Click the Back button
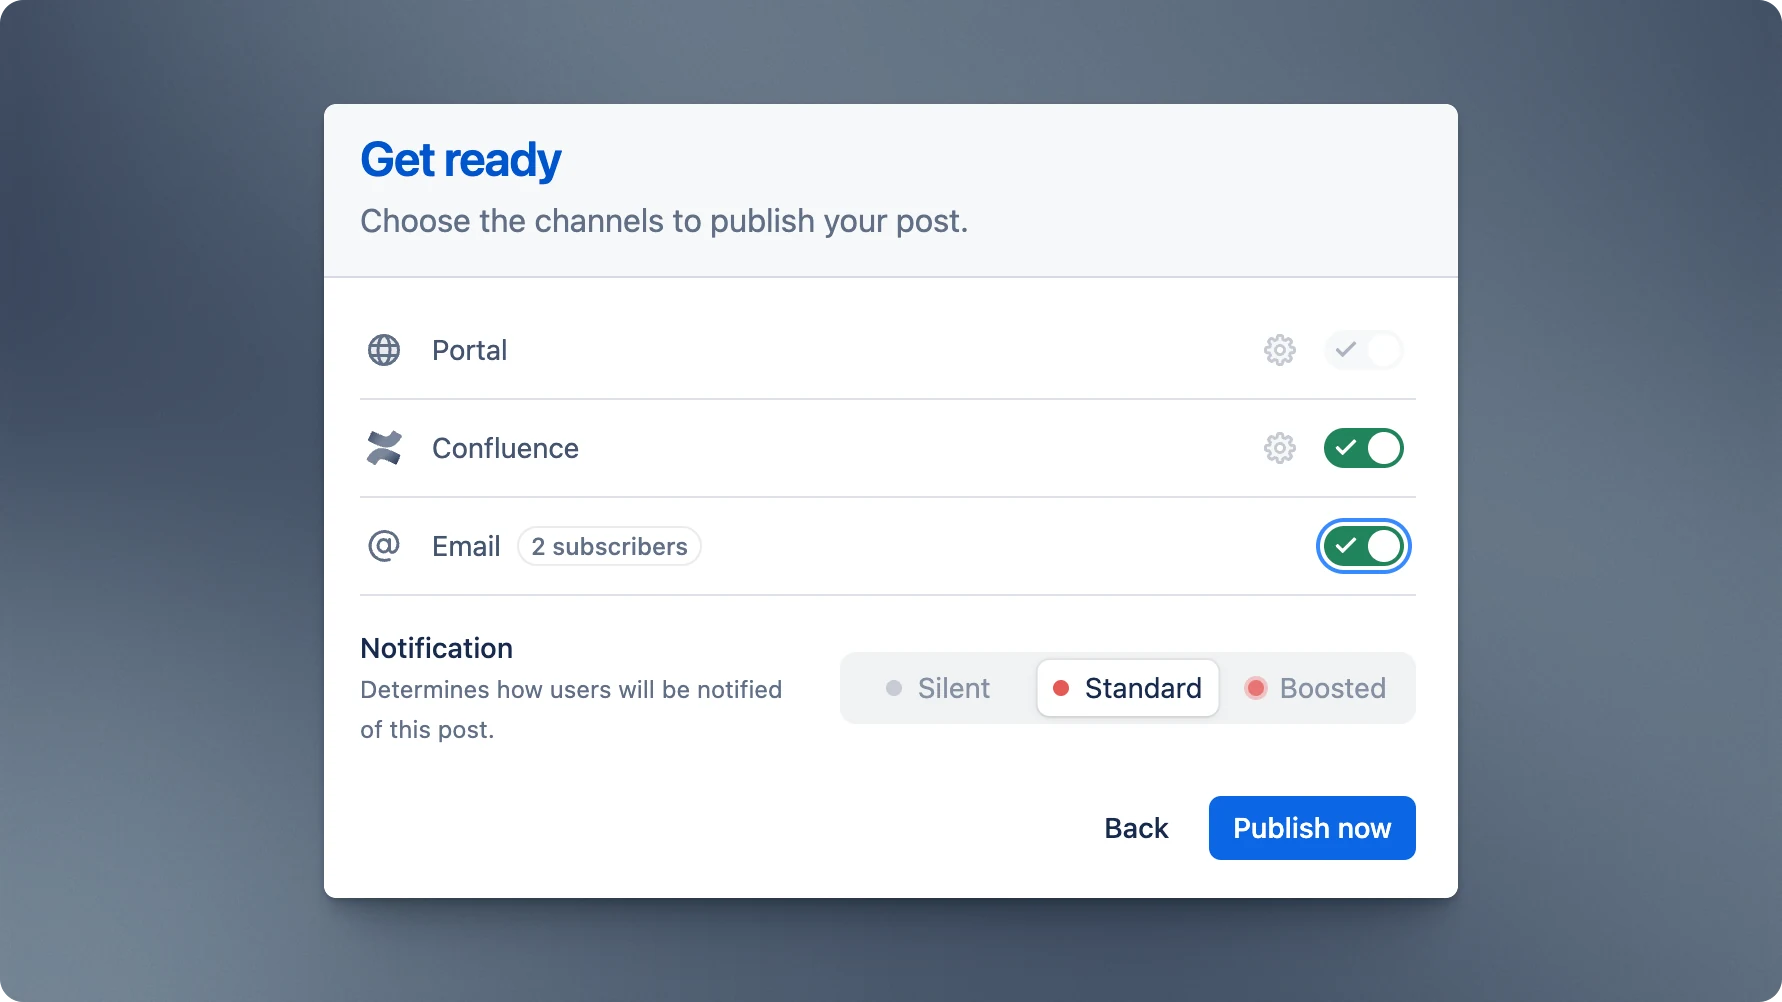 point(1136,828)
